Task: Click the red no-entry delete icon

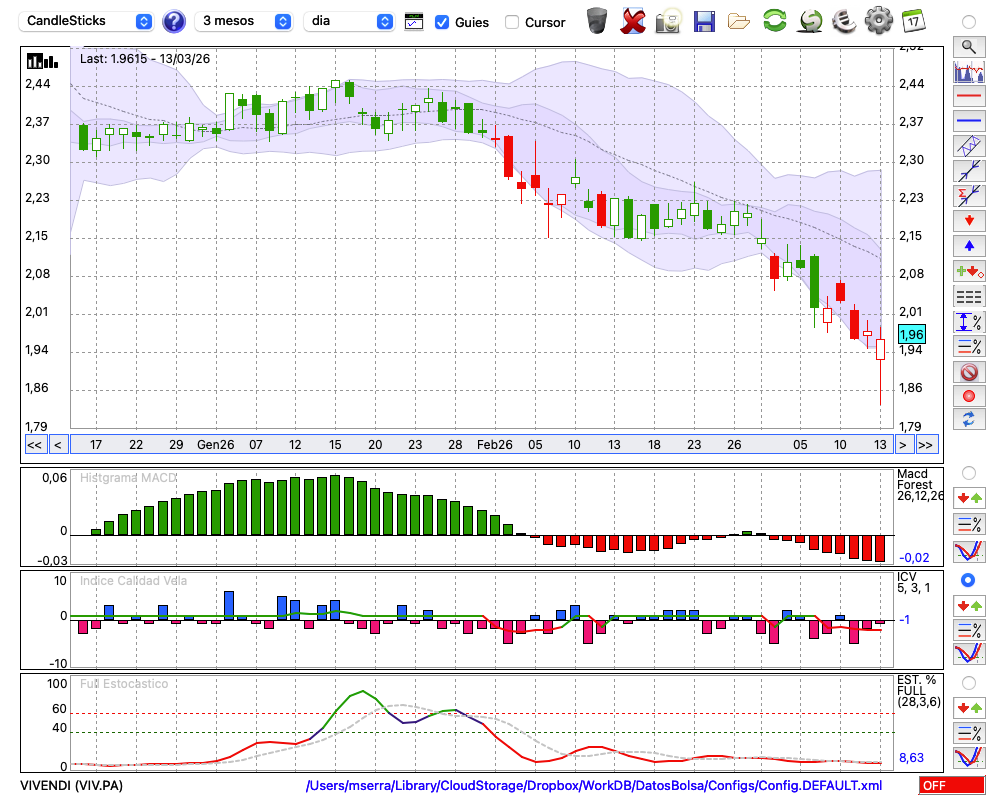Action: point(968,372)
